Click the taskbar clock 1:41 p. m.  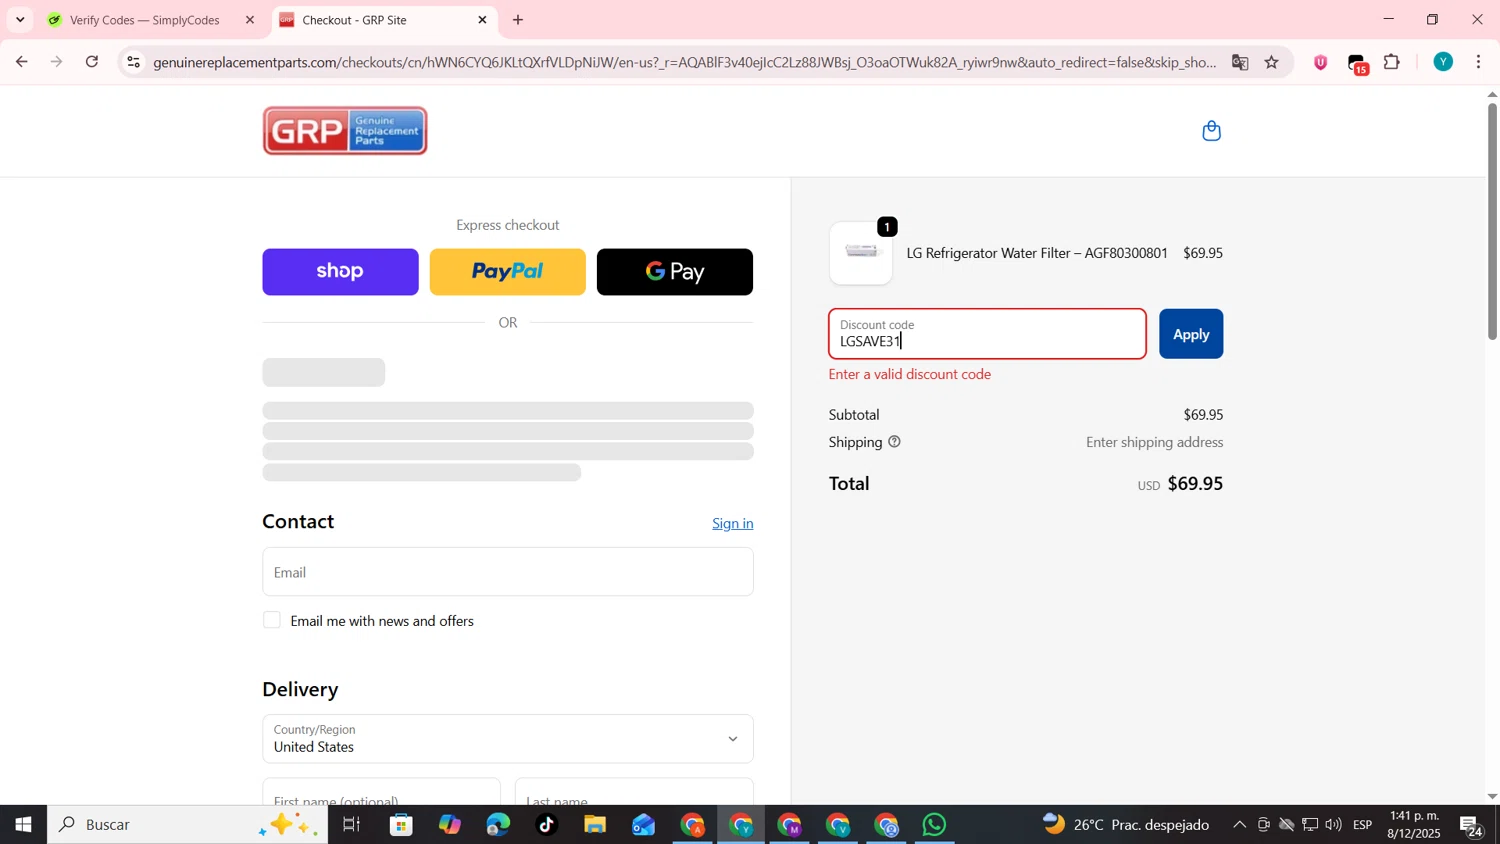tap(1413, 825)
